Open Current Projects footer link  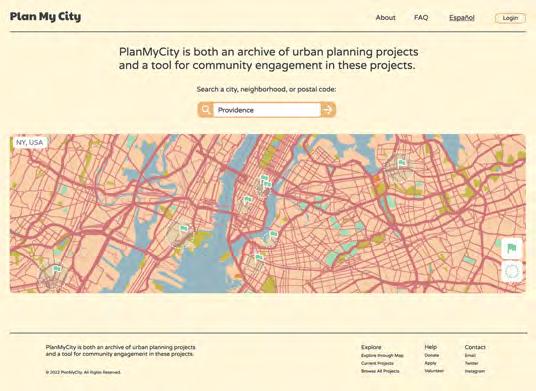point(377,363)
